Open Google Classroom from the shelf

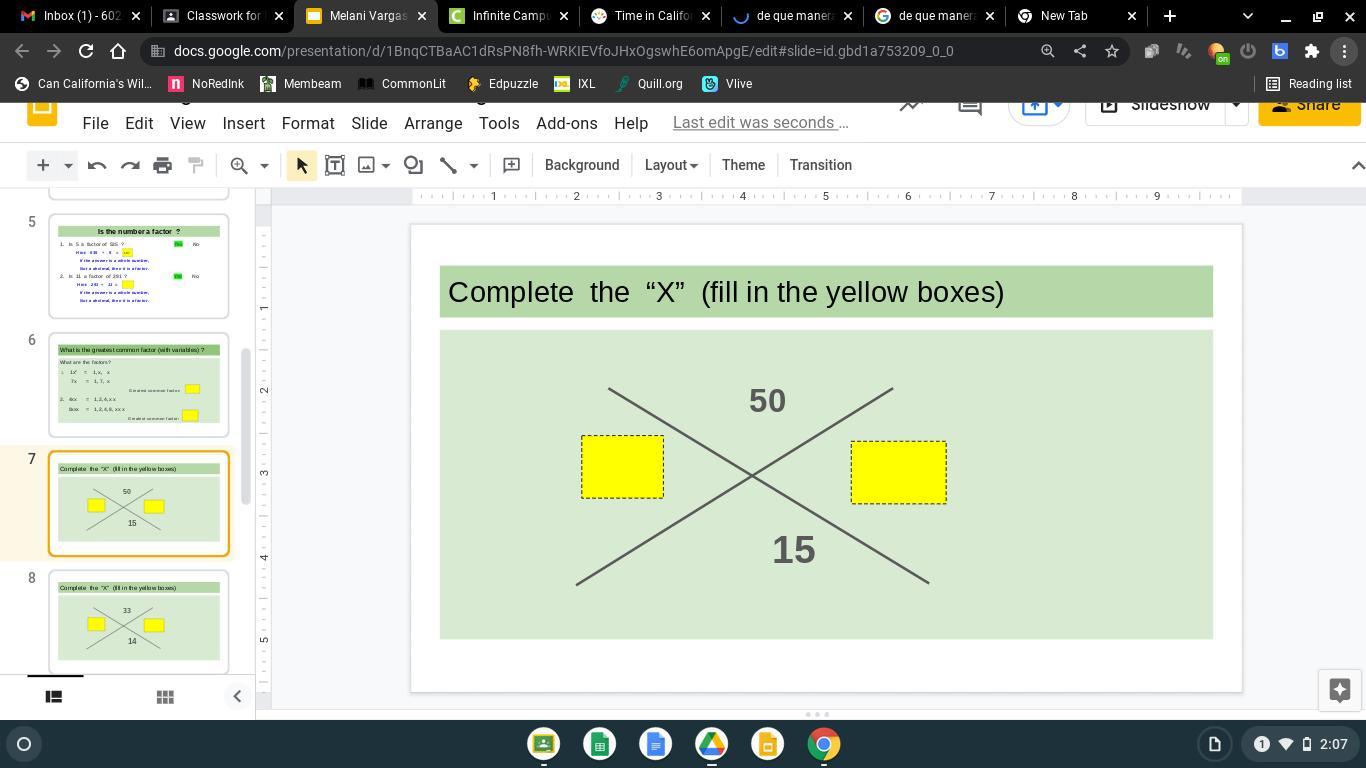tap(544, 744)
